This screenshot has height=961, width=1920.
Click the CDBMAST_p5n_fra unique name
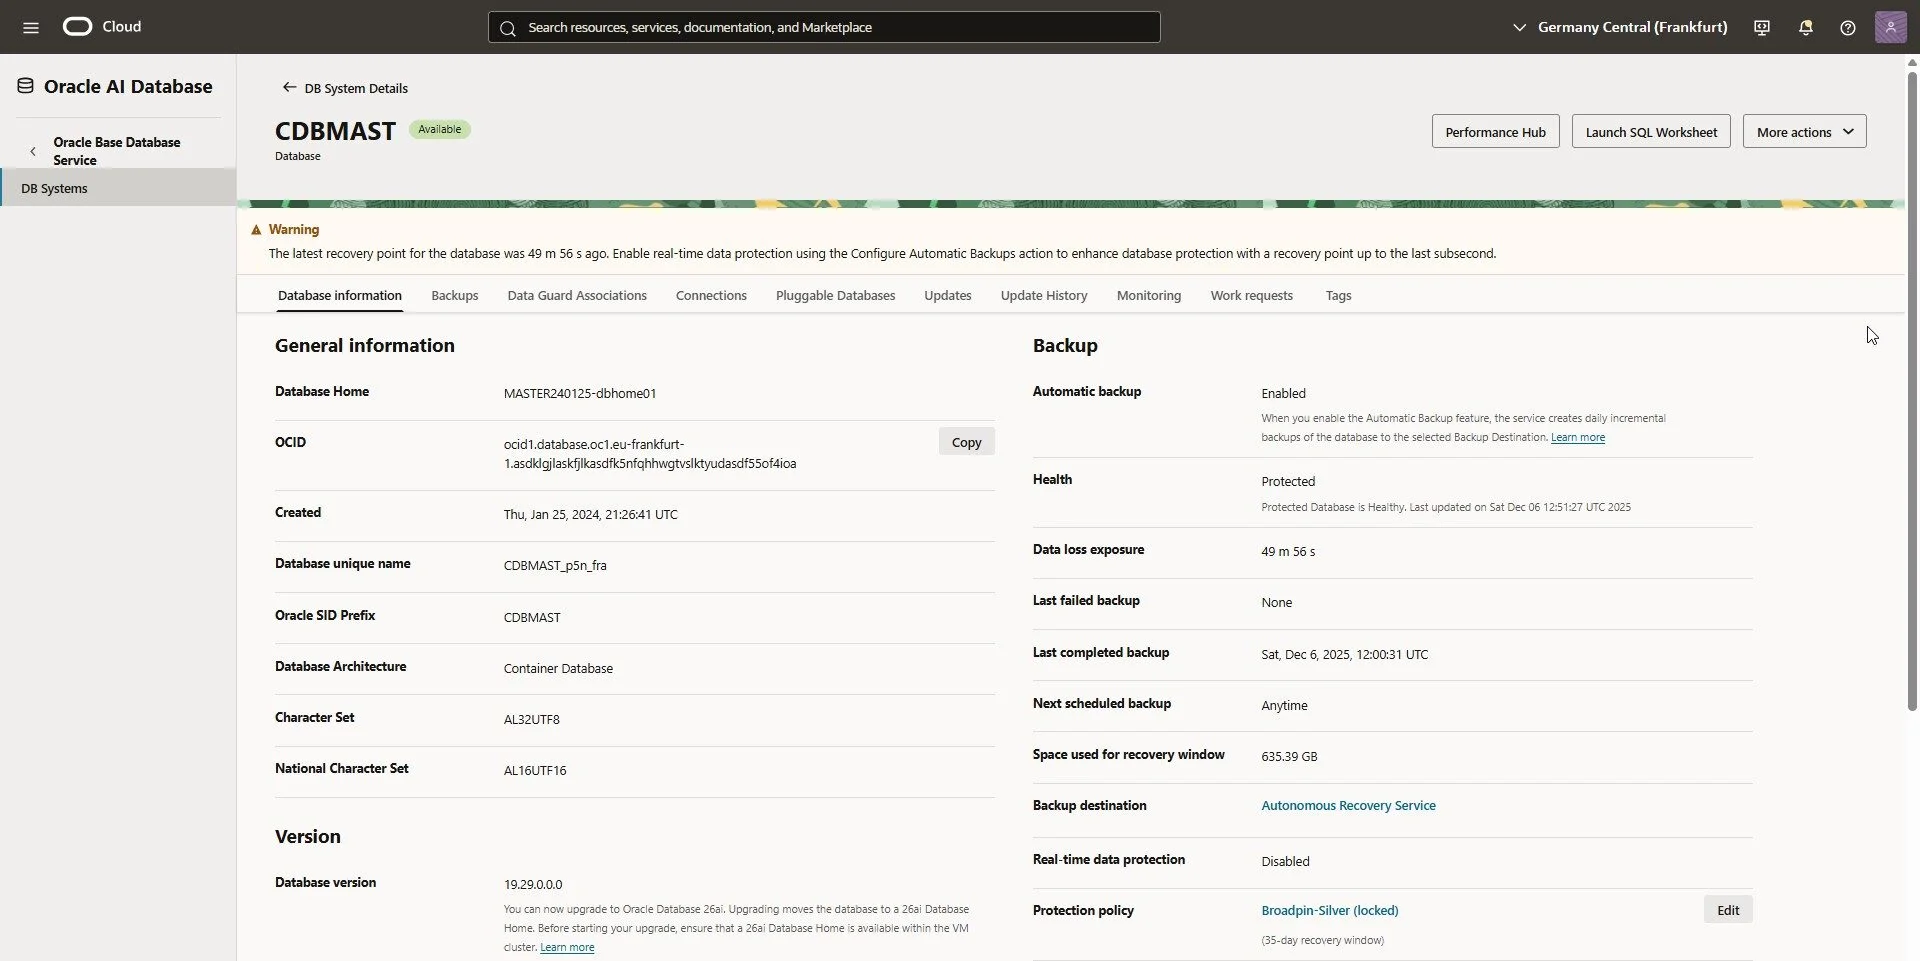click(x=555, y=565)
